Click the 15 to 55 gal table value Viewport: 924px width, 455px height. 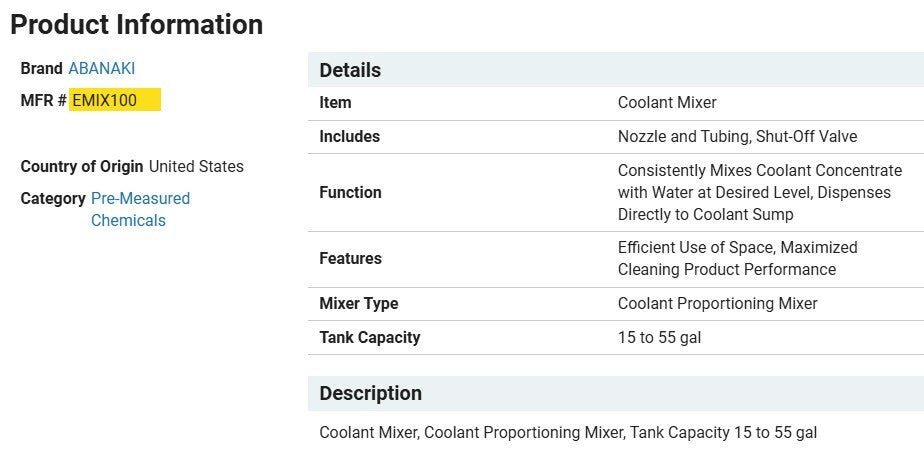point(659,337)
